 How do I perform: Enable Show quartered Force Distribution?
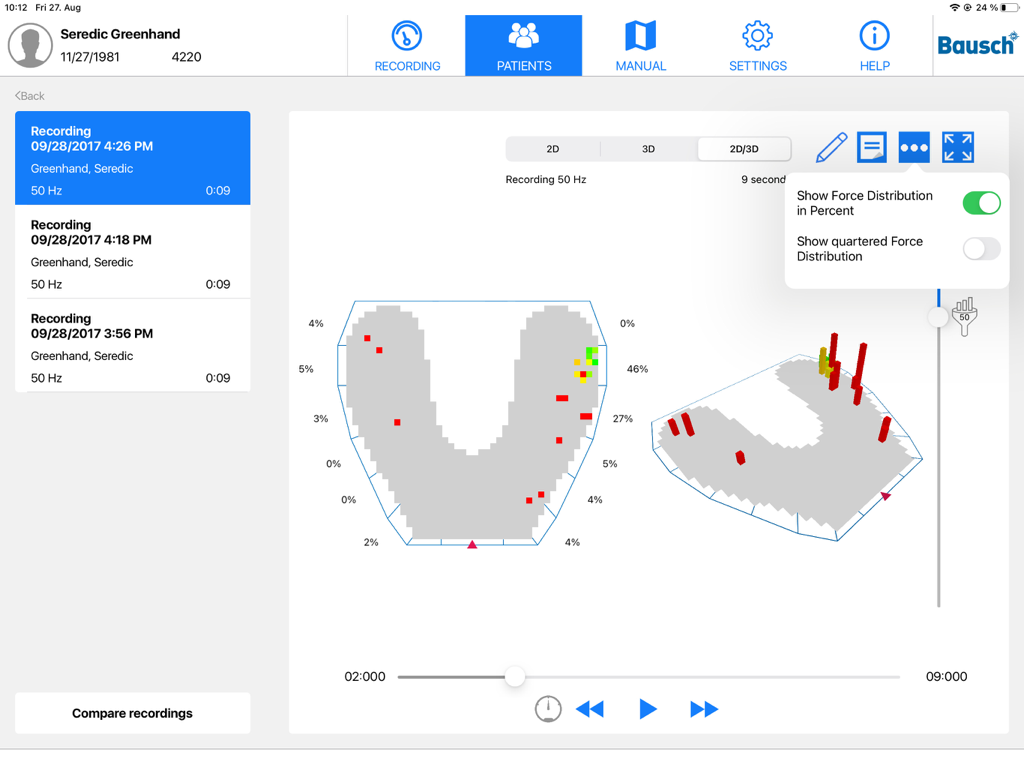click(981, 248)
